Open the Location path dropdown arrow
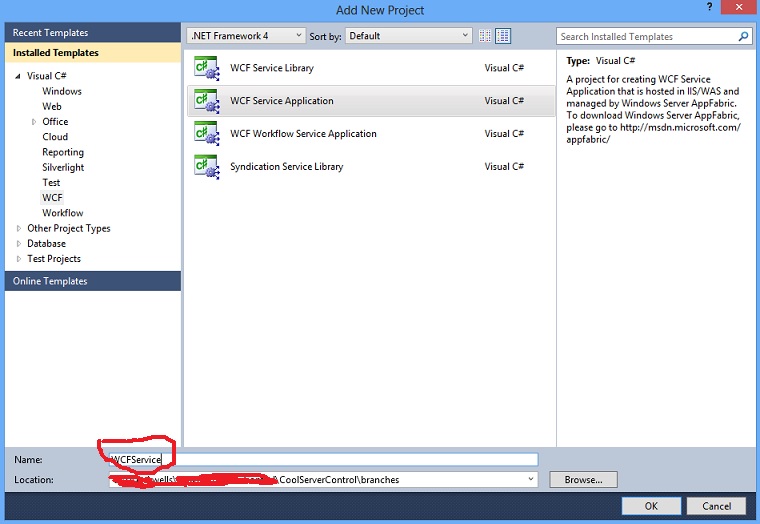Screen dimensions: 760x524 click(531, 479)
